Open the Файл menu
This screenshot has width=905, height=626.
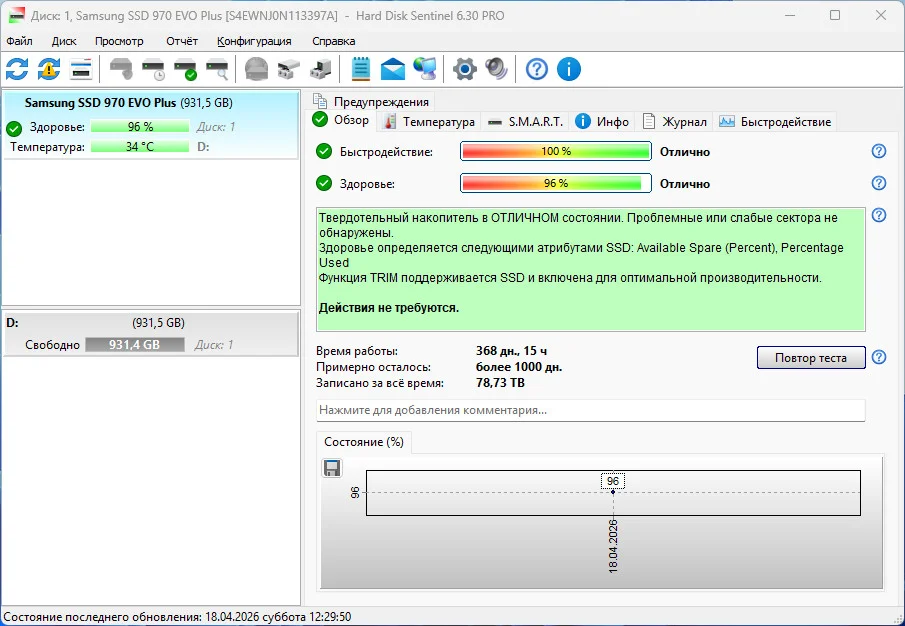(x=19, y=41)
